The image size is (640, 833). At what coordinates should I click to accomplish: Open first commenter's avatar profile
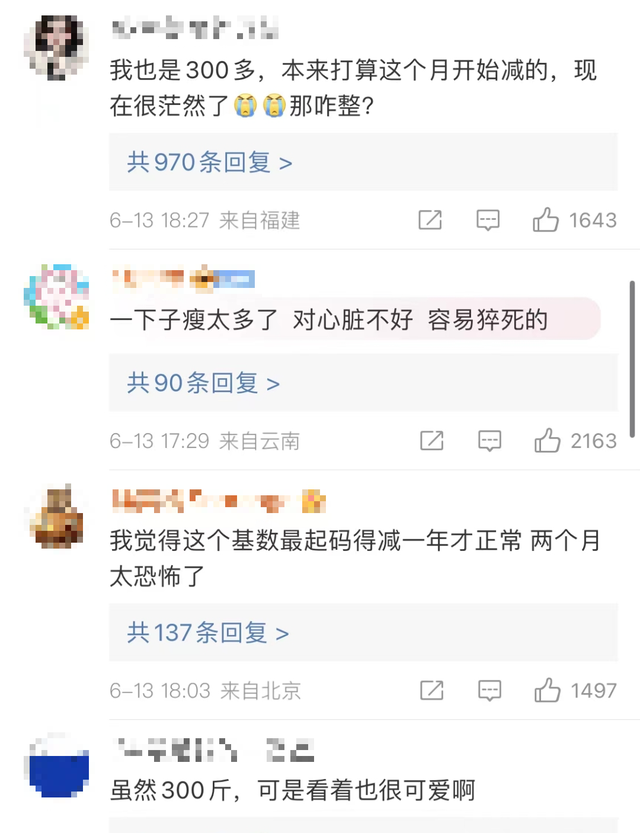click(56, 47)
